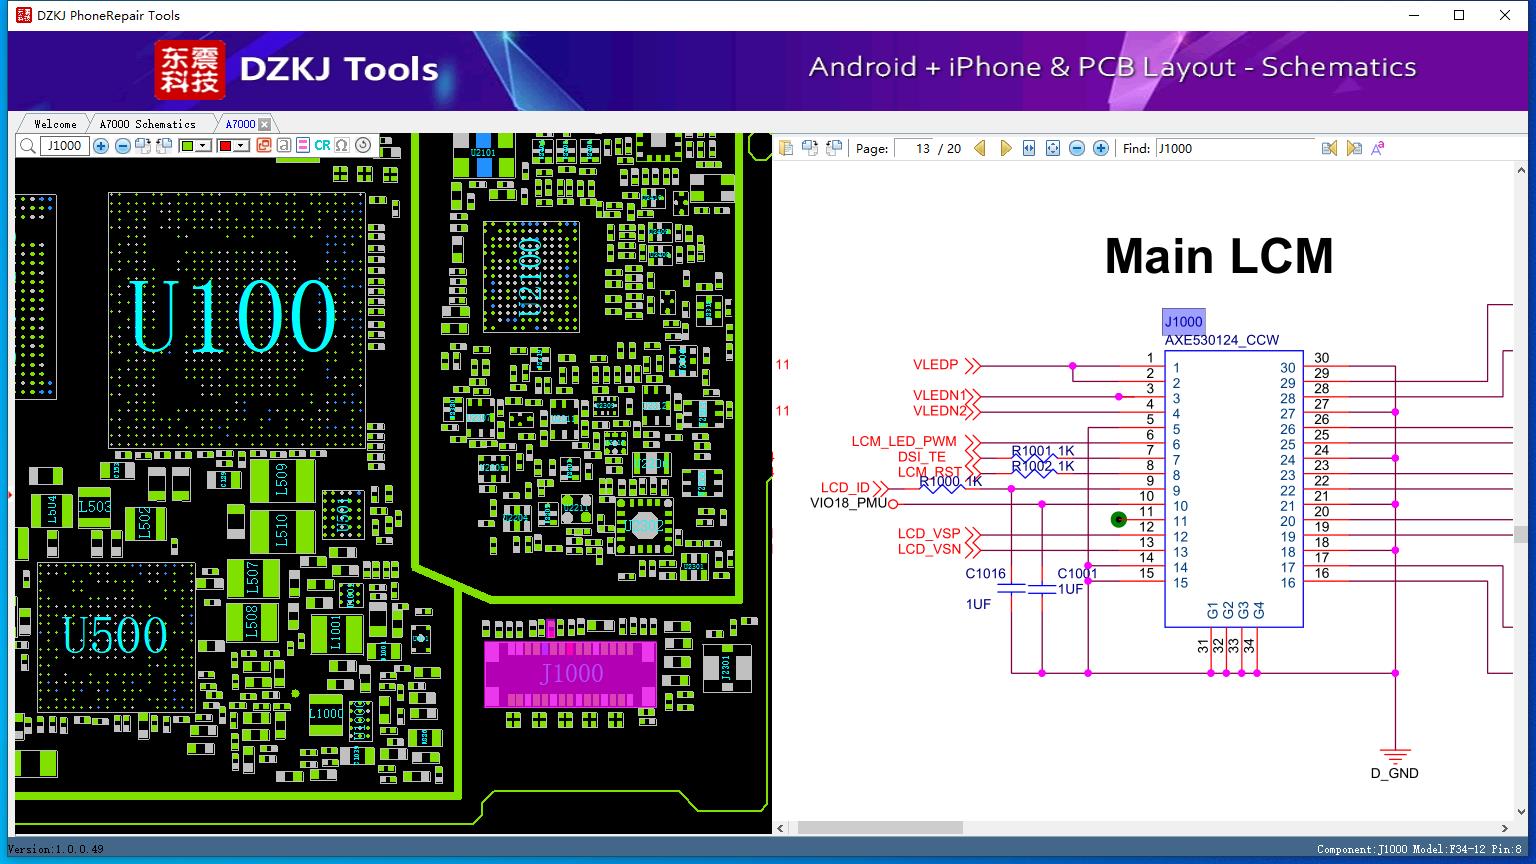The image size is (1536, 864).
Task: Rotate the PCB layout counter-clockwise
Action: coord(163,146)
